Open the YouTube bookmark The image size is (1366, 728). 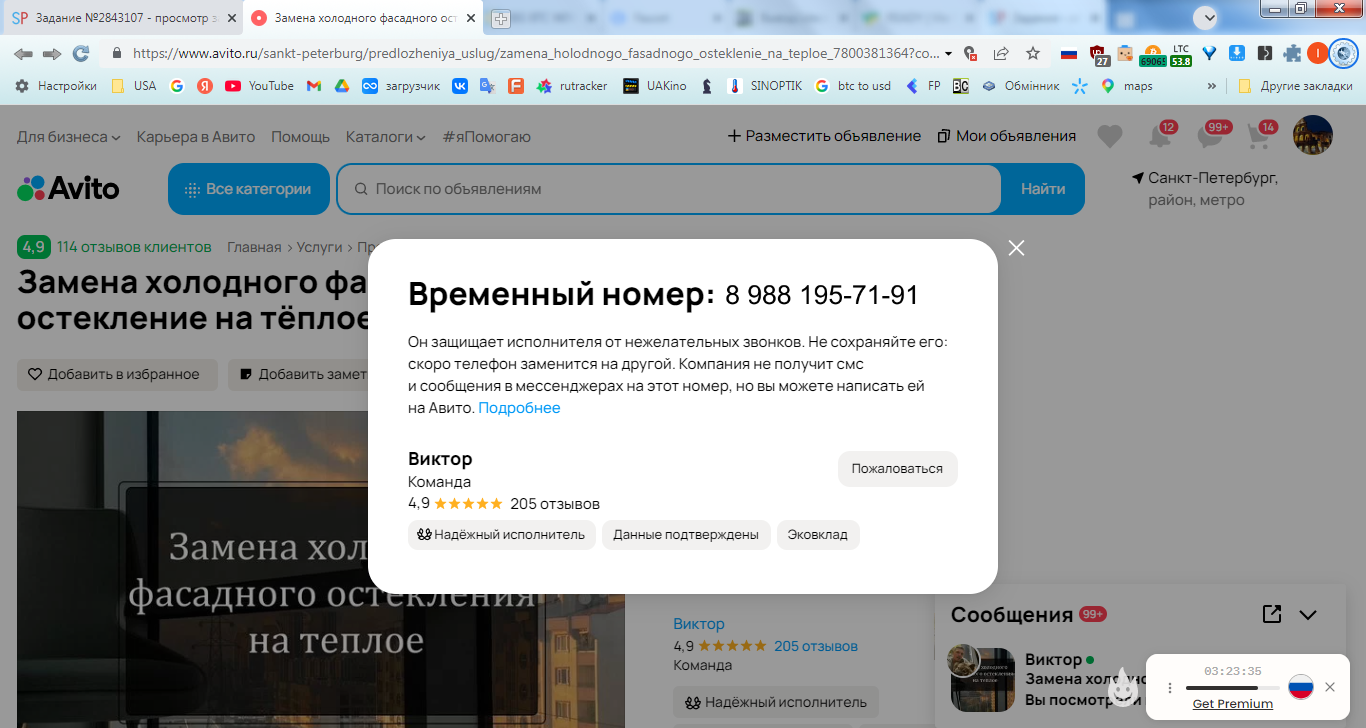click(x=260, y=86)
